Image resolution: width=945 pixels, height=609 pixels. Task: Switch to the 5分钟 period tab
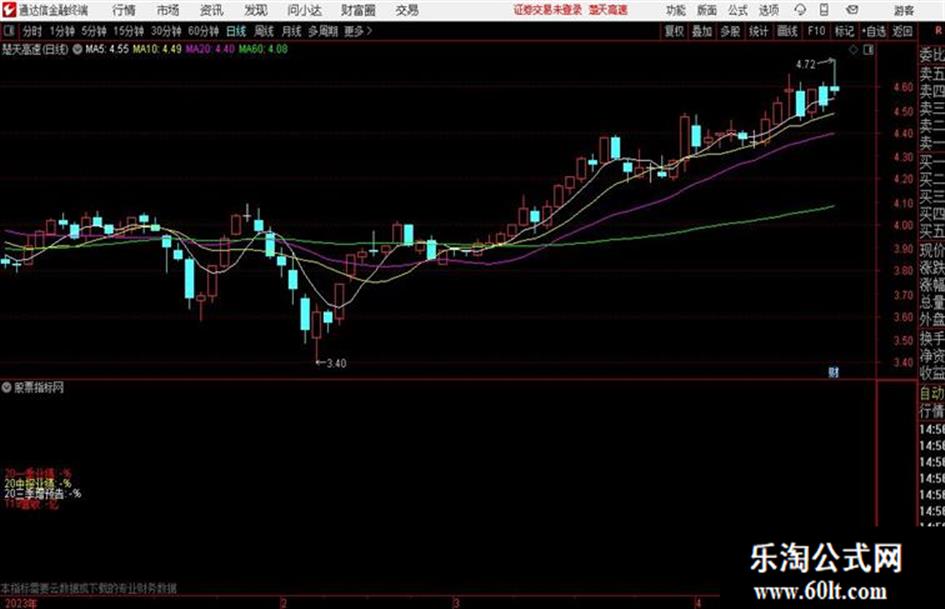(94, 31)
